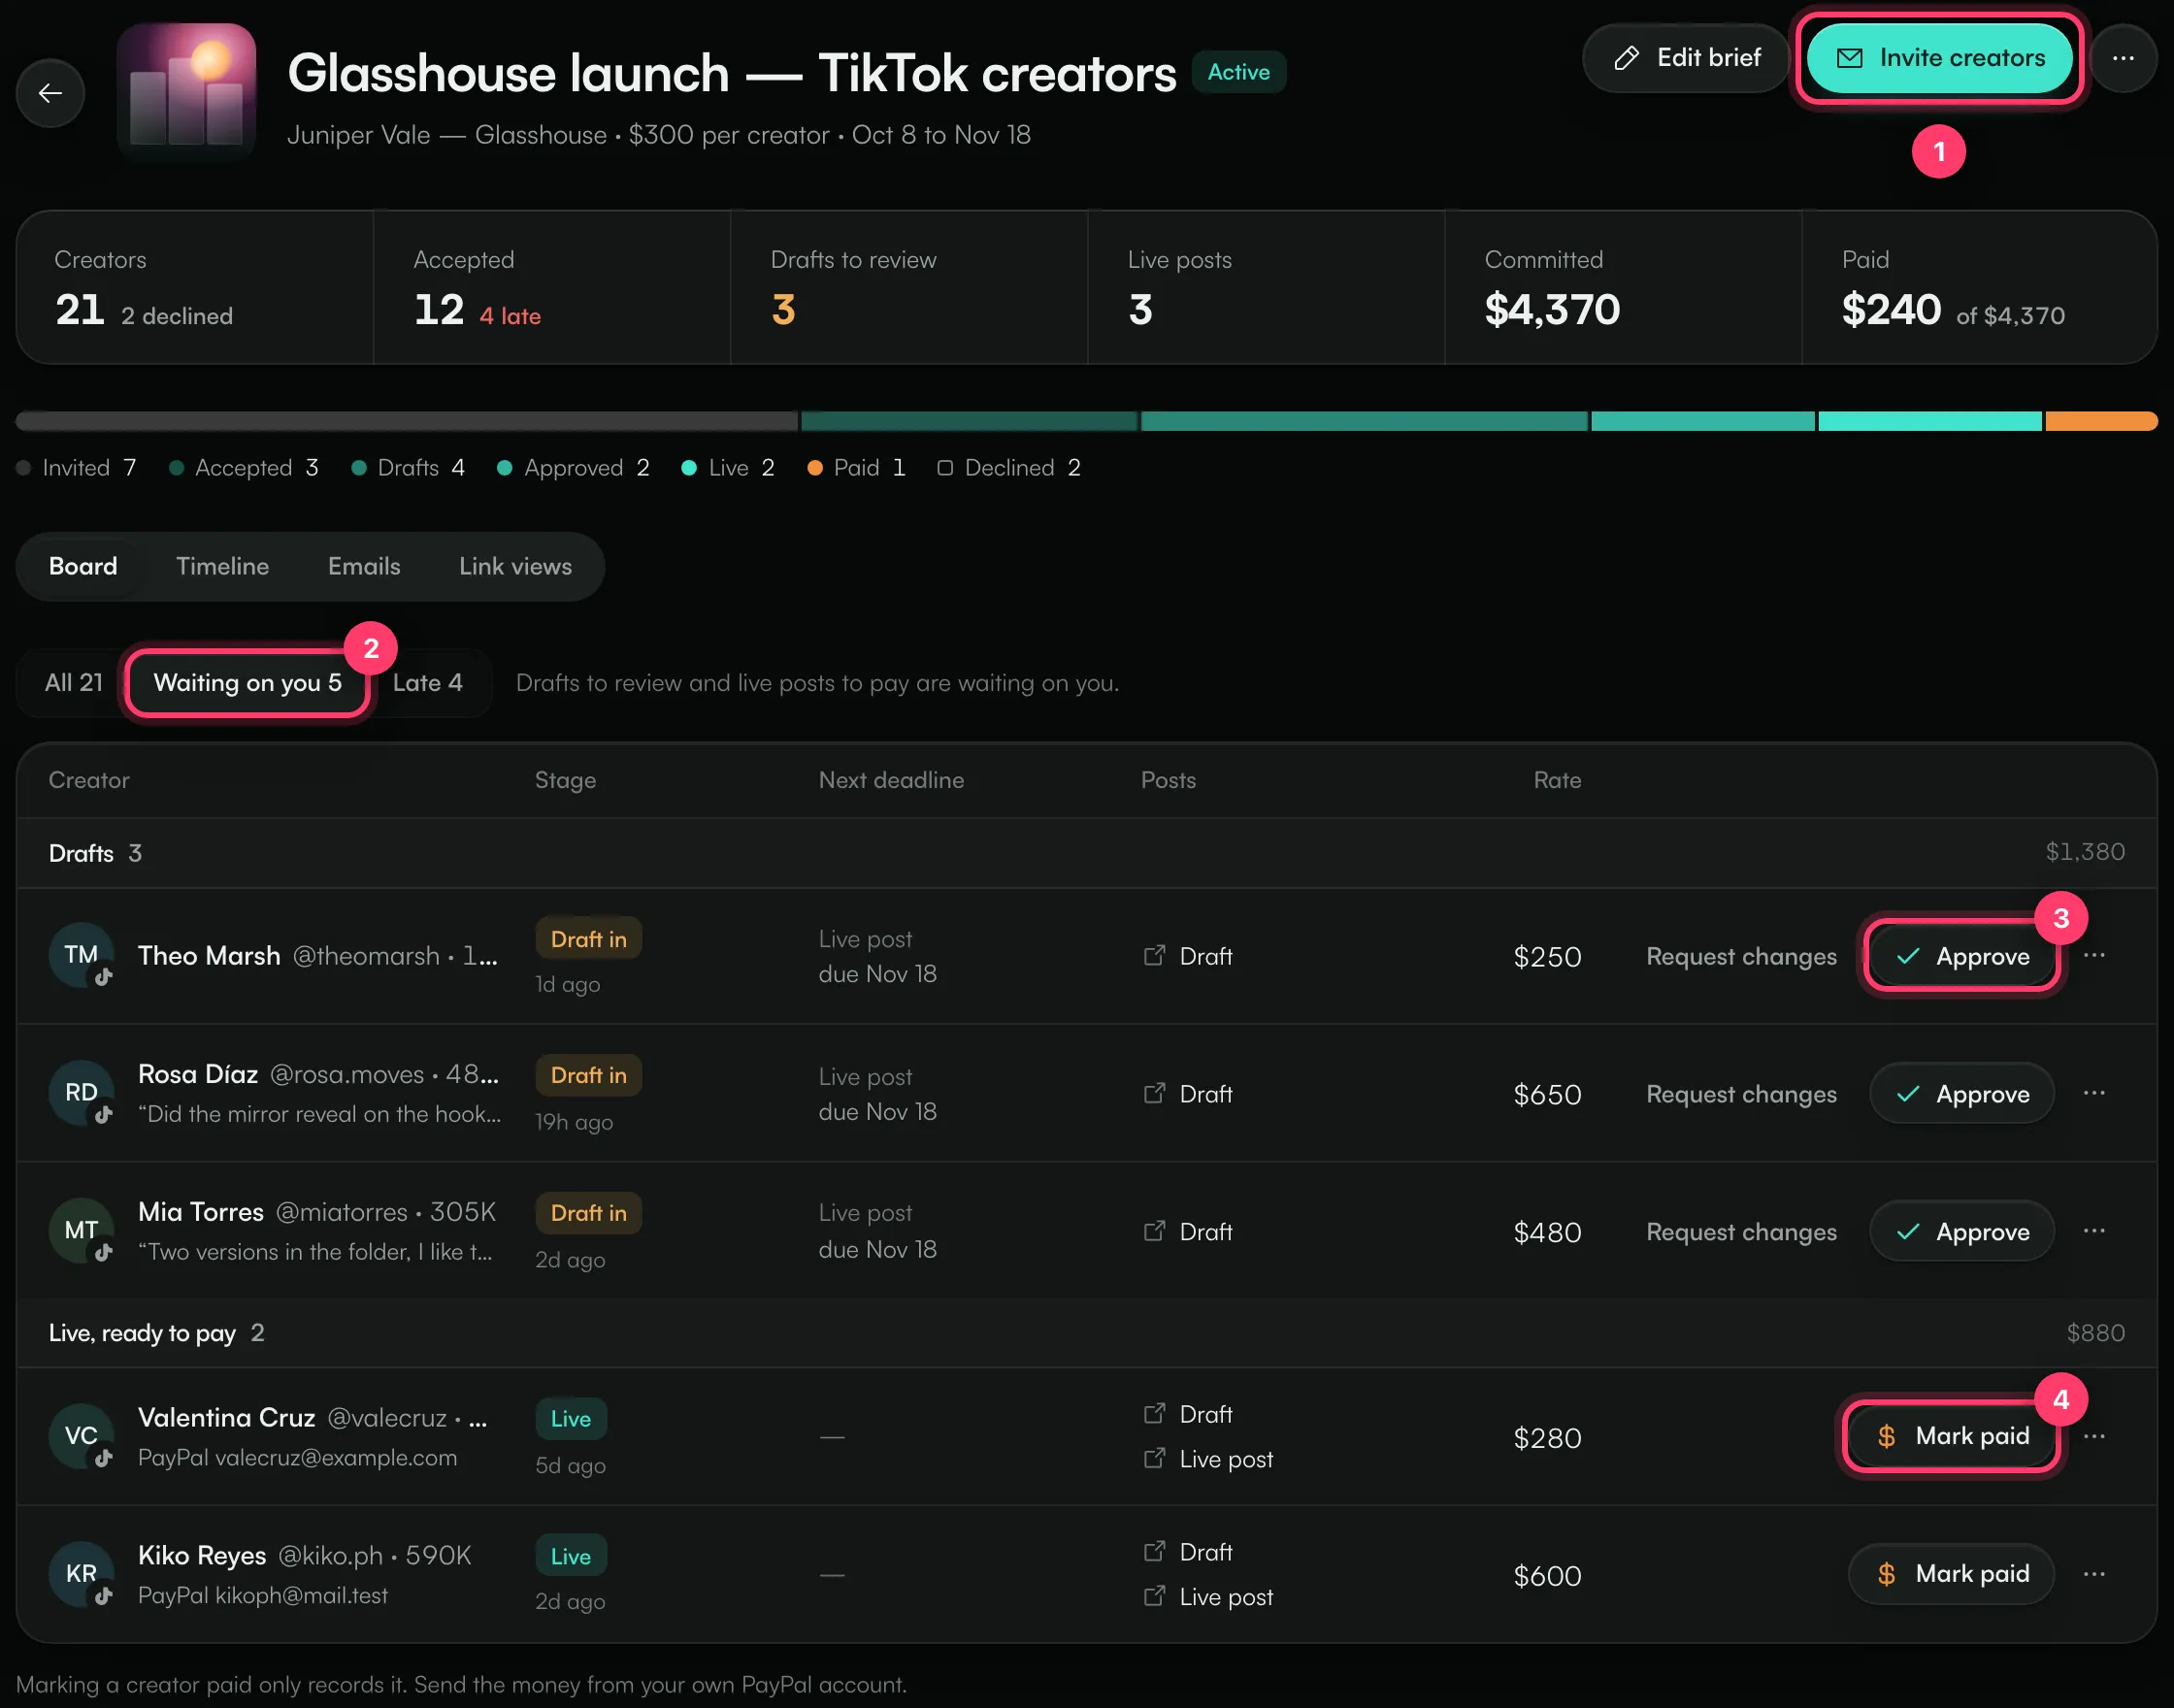Open Valentina Cruz's Live post link

(1208, 1459)
